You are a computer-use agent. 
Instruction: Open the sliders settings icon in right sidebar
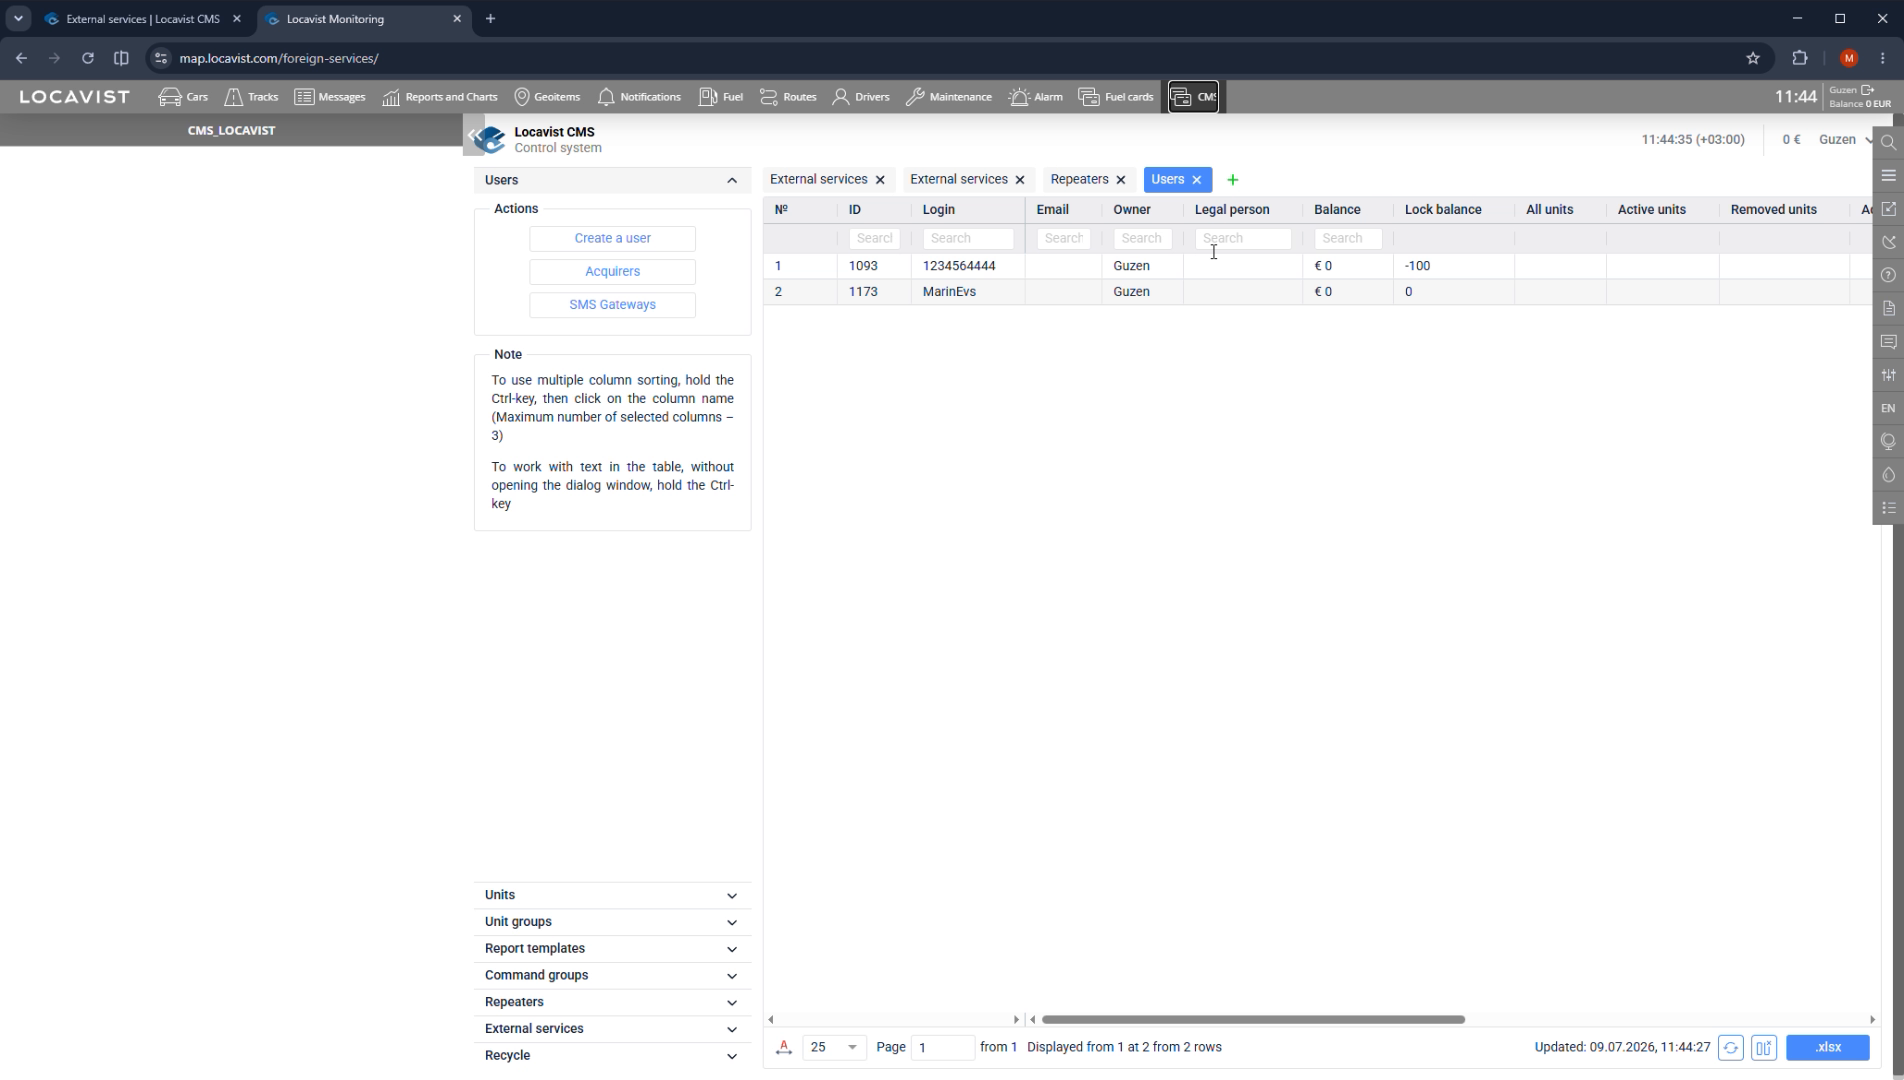point(1888,375)
